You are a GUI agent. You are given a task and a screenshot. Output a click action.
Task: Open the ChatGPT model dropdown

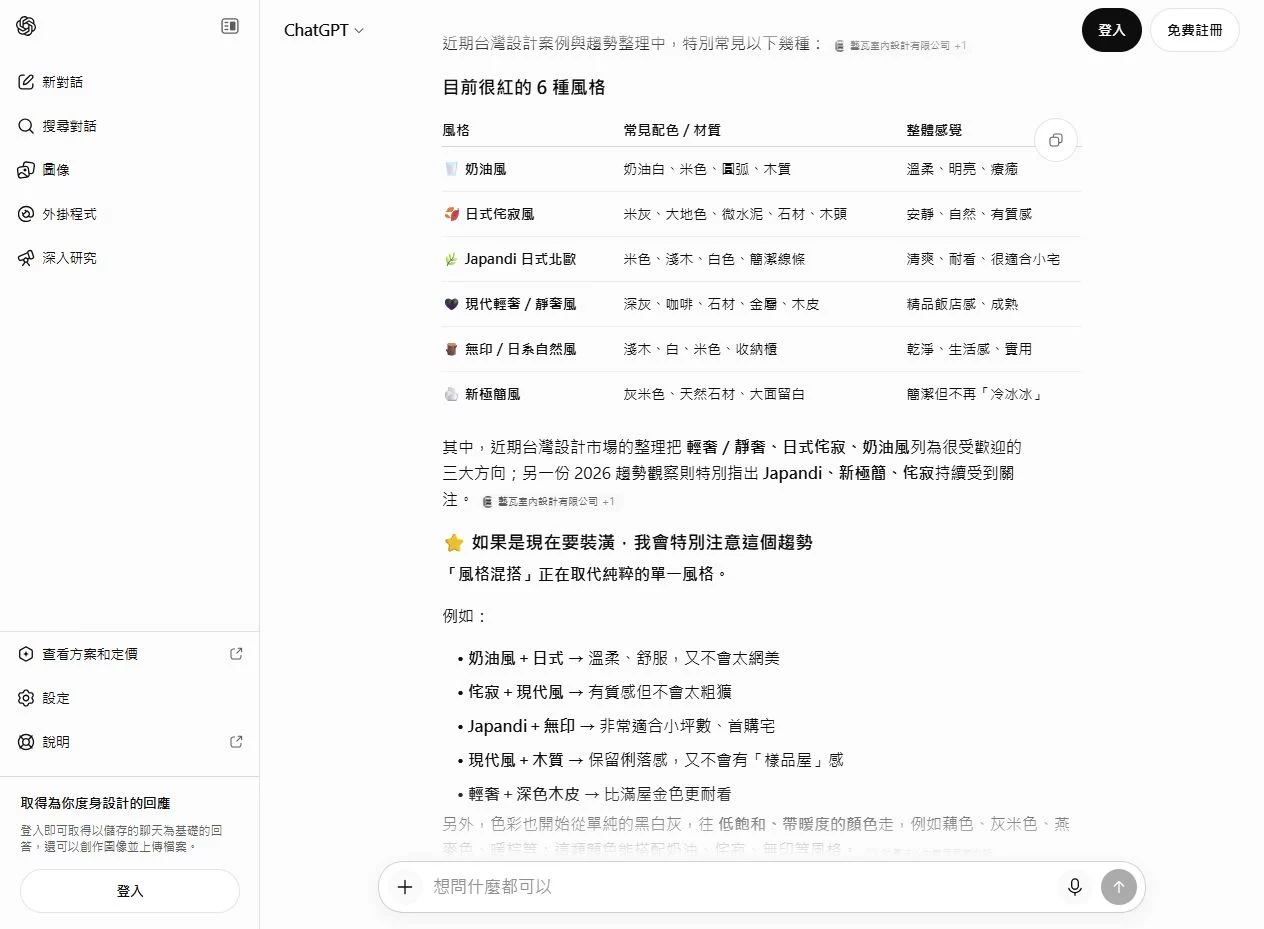coord(324,30)
